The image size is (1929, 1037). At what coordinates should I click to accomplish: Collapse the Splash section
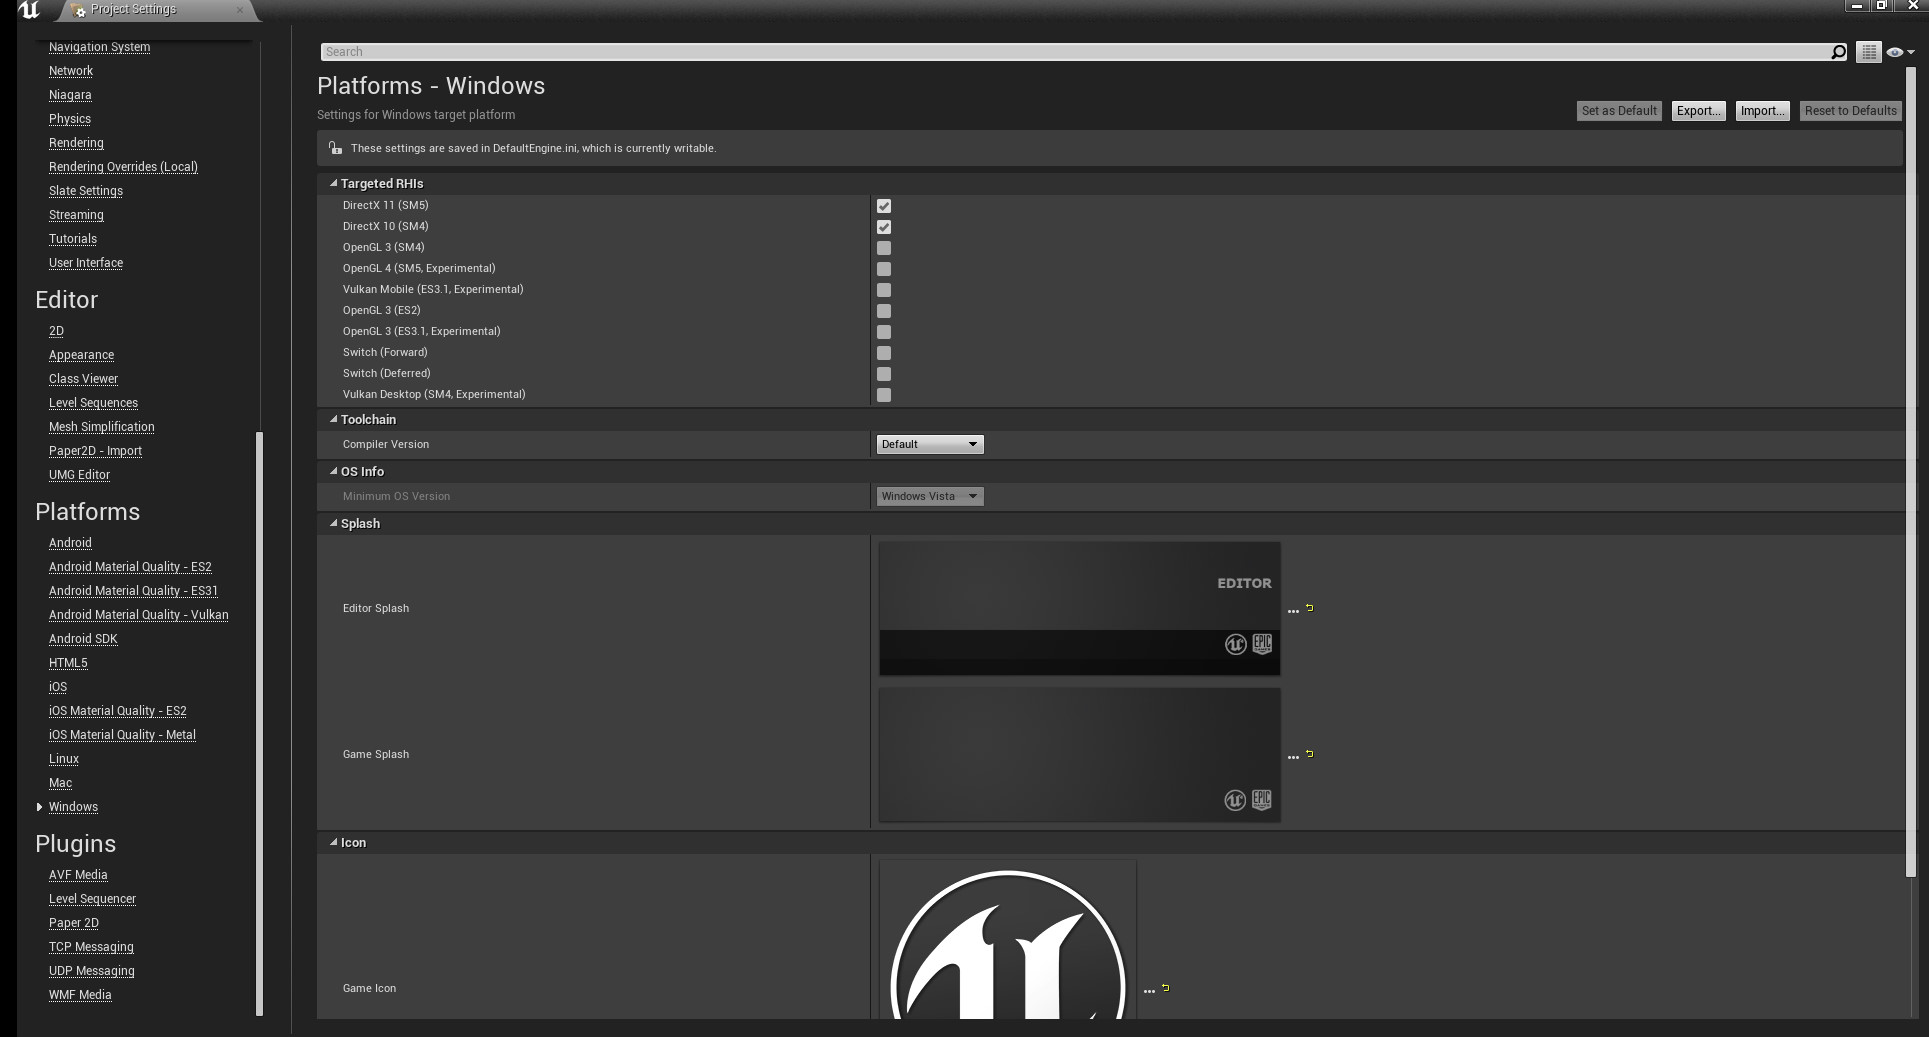point(334,524)
